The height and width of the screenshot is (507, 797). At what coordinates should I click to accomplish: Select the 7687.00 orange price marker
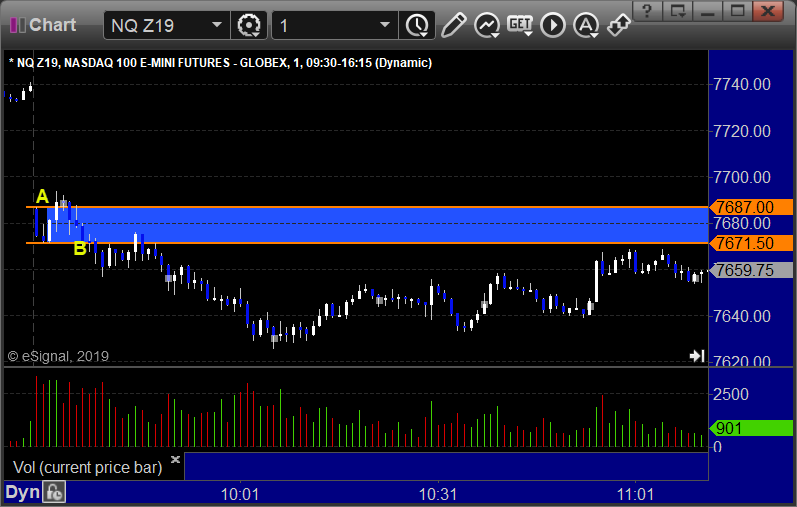pyautogui.click(x=752, y=207)
